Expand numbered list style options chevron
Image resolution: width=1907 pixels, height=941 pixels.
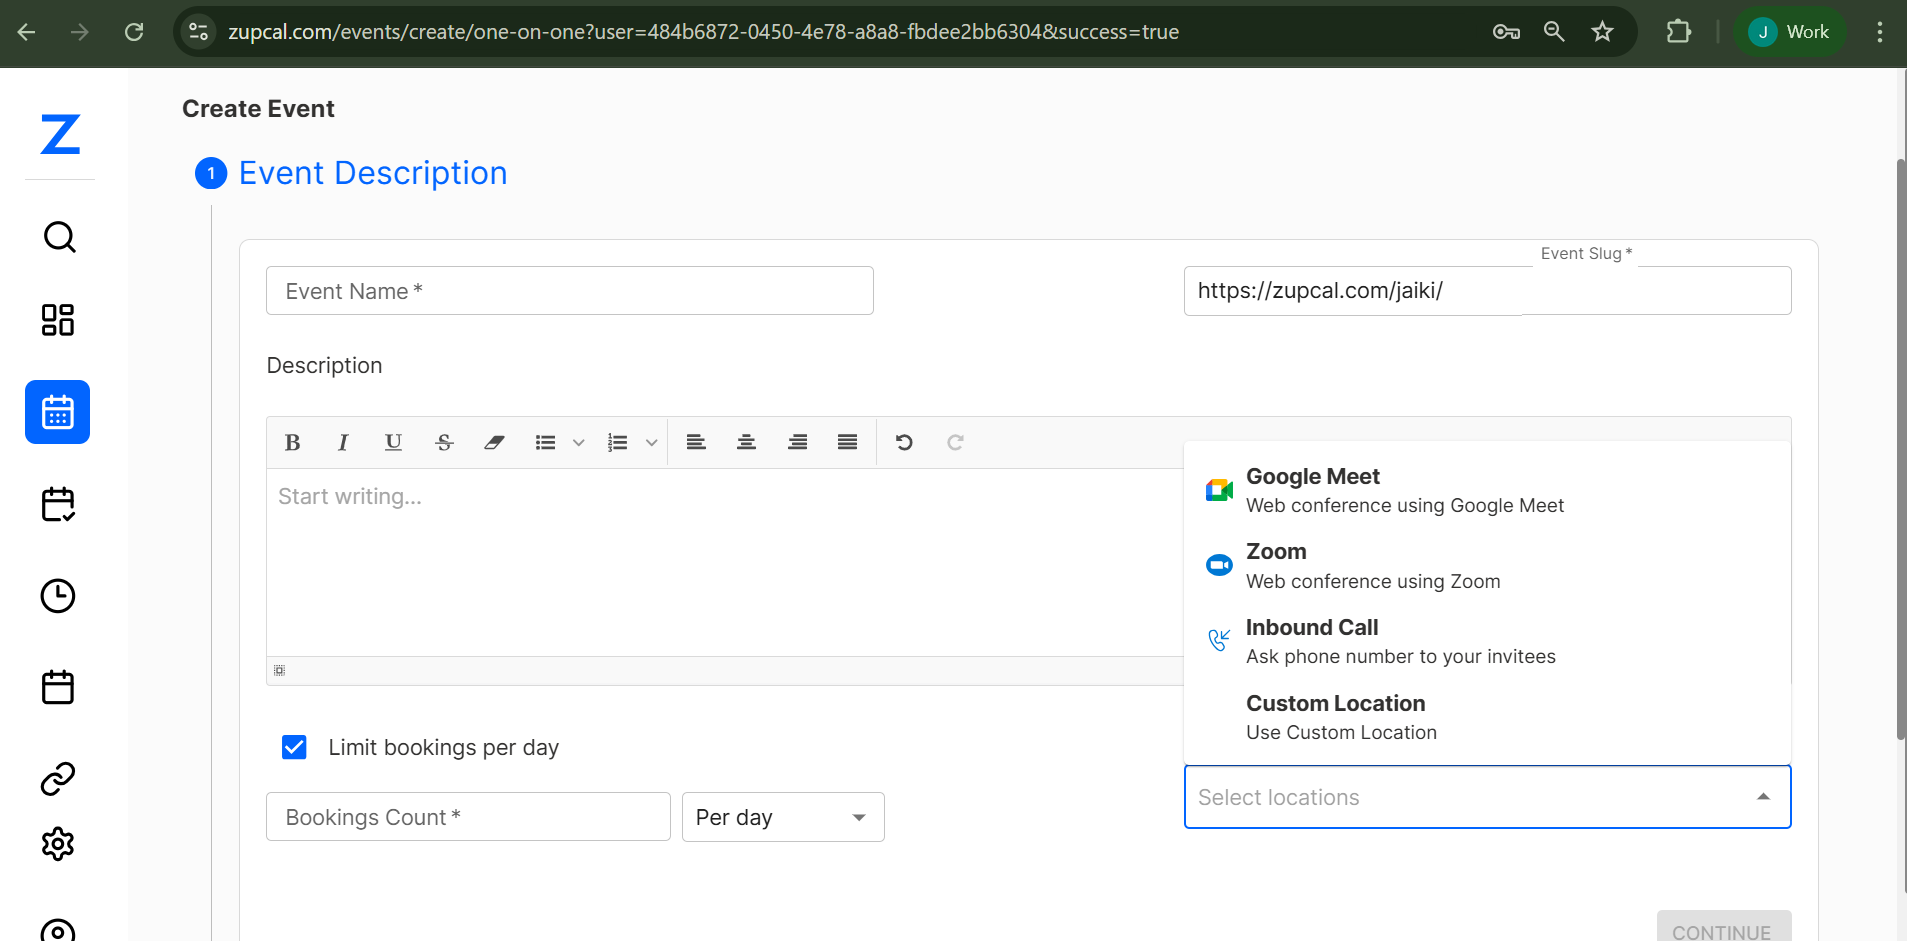click(651, 442)
